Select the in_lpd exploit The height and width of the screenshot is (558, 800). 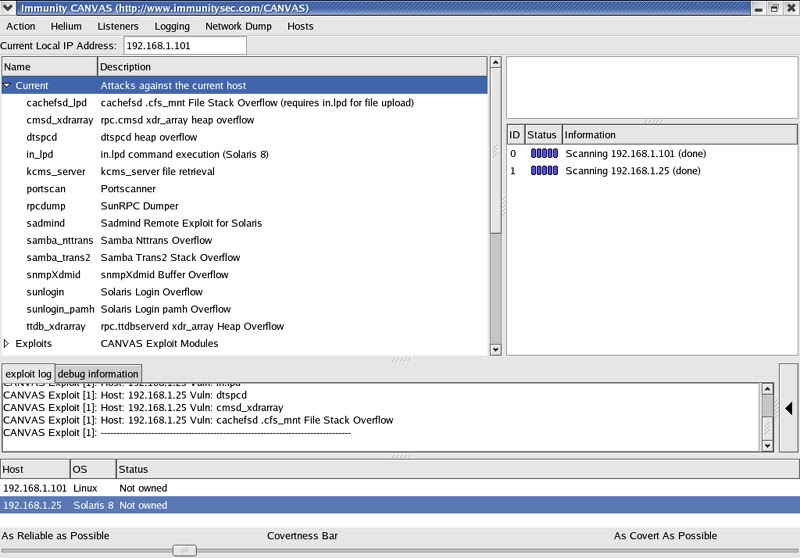(x=244, y=154)
